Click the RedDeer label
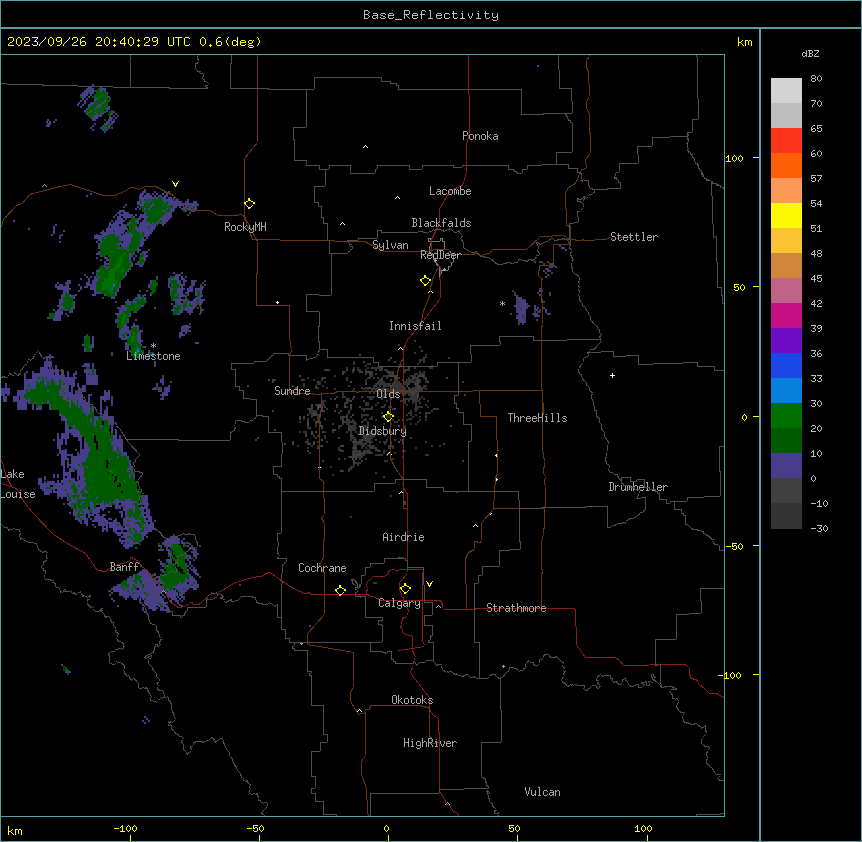Screen dimensions: 862x842 coord(440,255)
